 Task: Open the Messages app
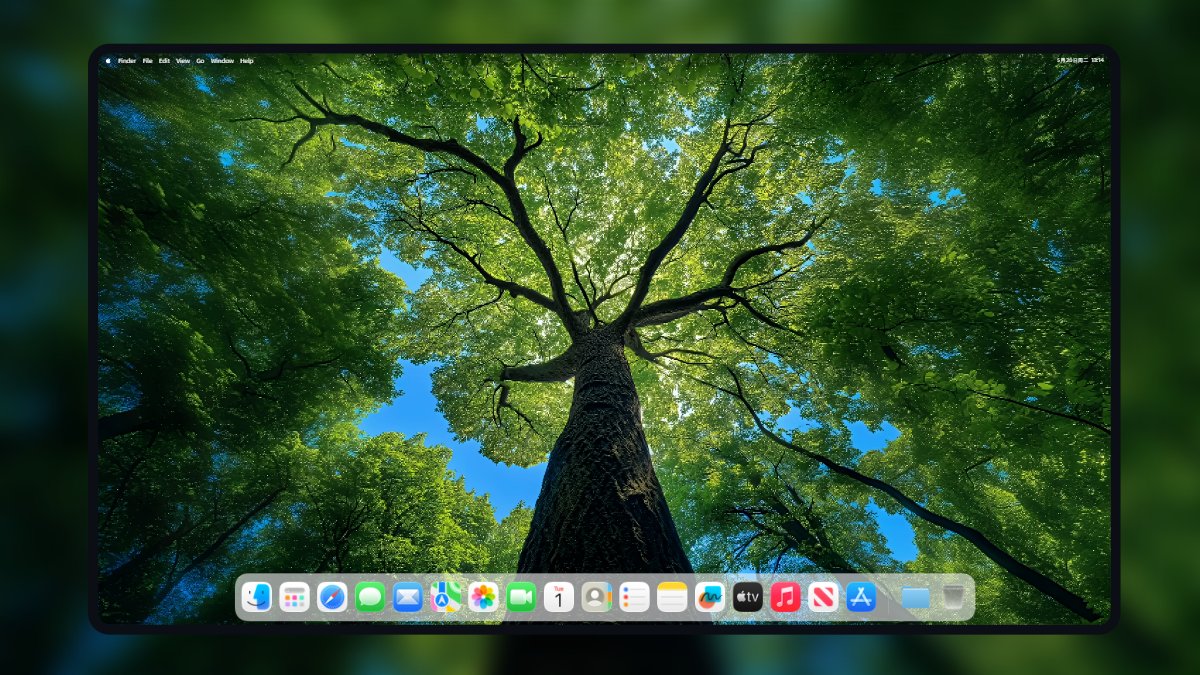tap(370, 598)
